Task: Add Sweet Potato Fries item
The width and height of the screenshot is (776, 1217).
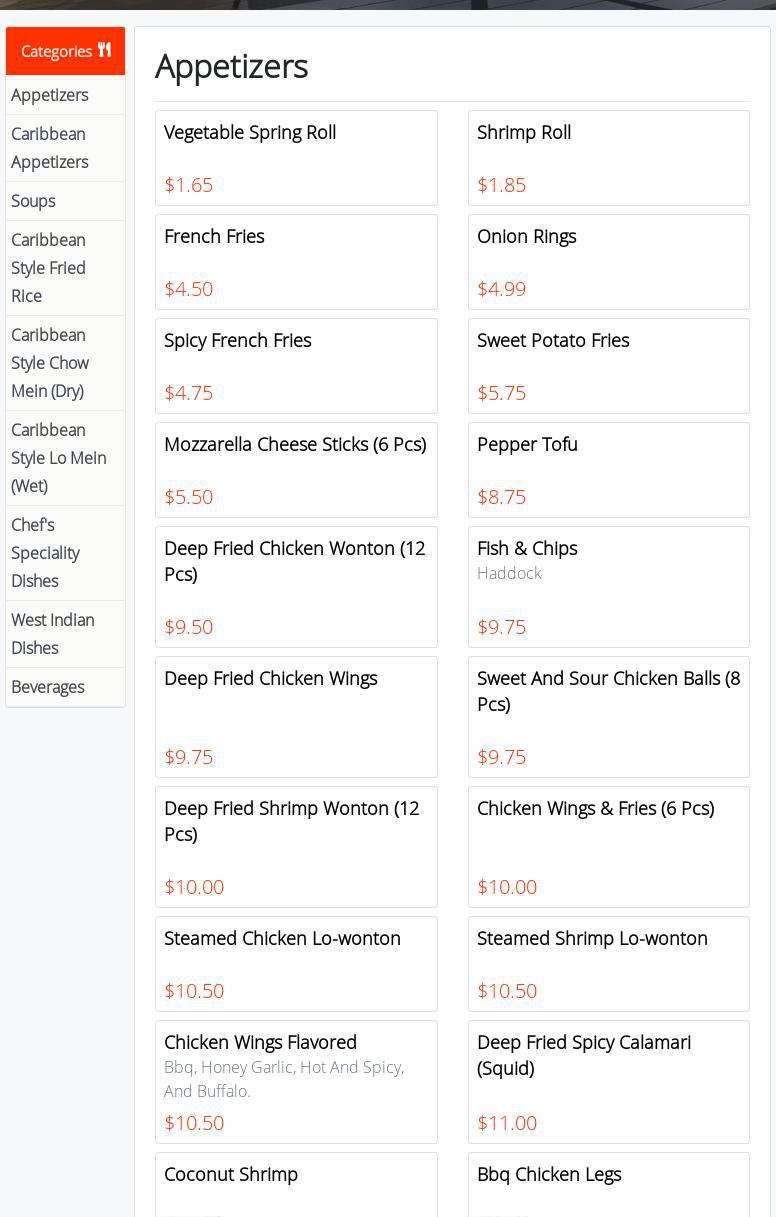Action: tap(608, 366)
